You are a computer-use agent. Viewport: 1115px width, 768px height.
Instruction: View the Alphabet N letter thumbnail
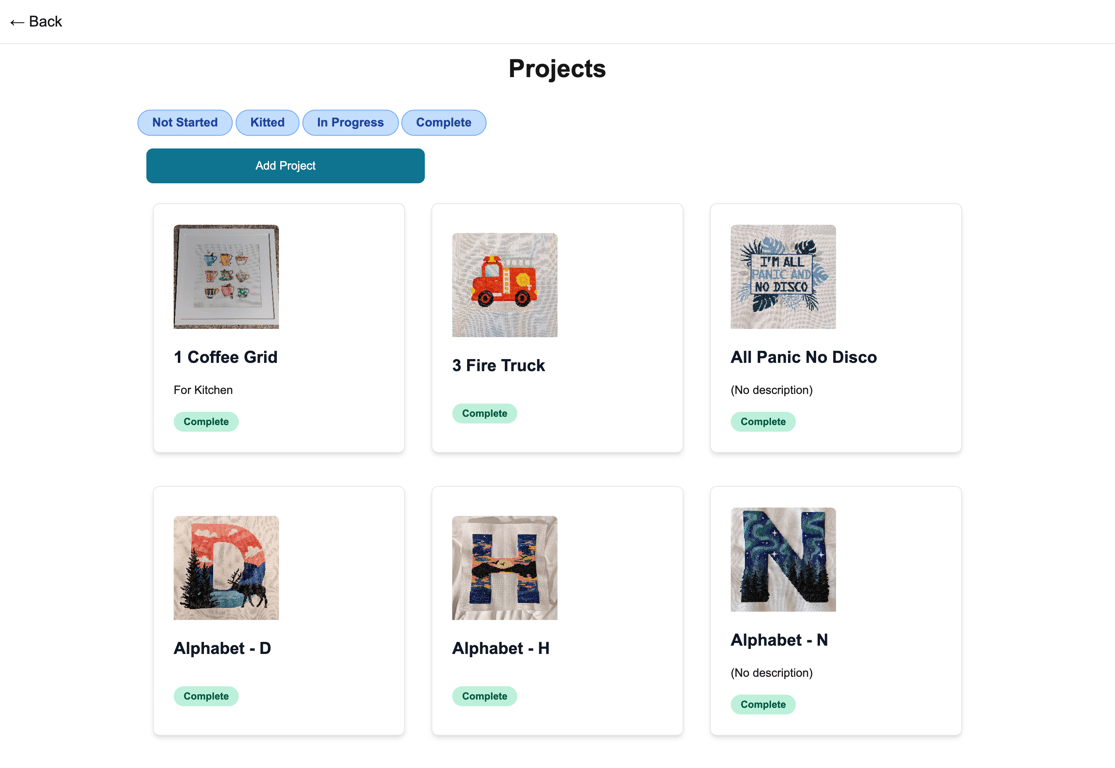[783, 560]
